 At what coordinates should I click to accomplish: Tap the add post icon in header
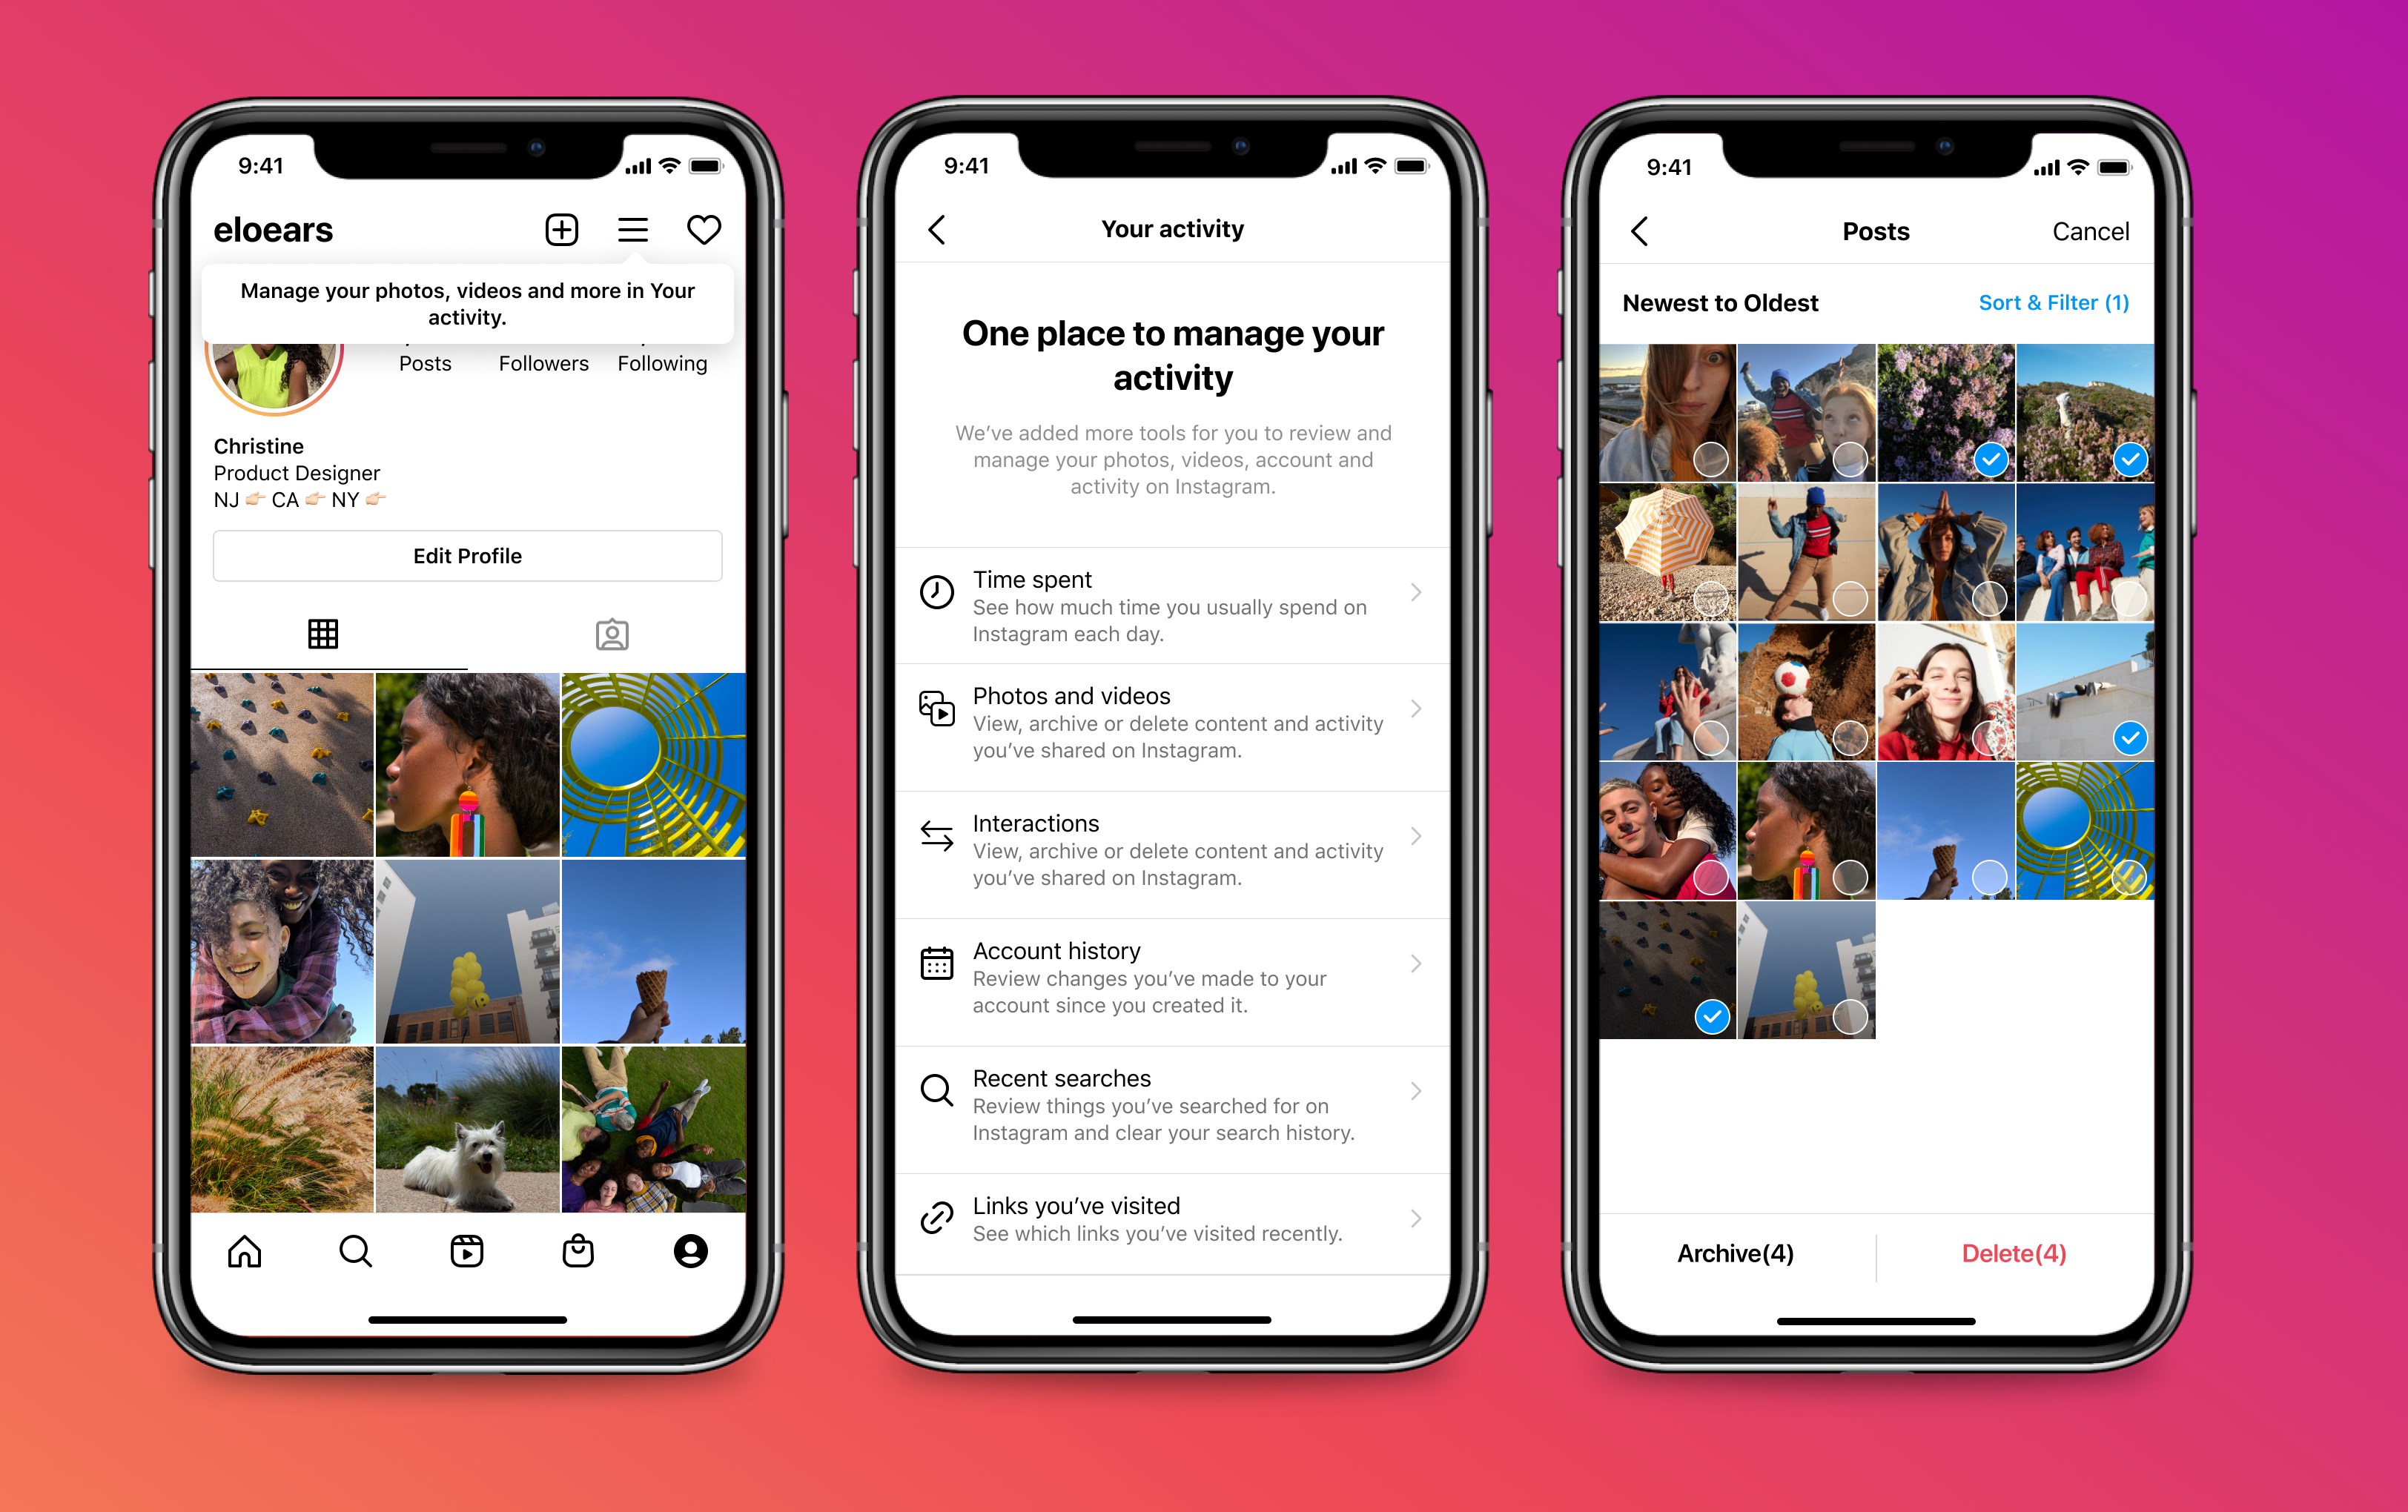561,228
